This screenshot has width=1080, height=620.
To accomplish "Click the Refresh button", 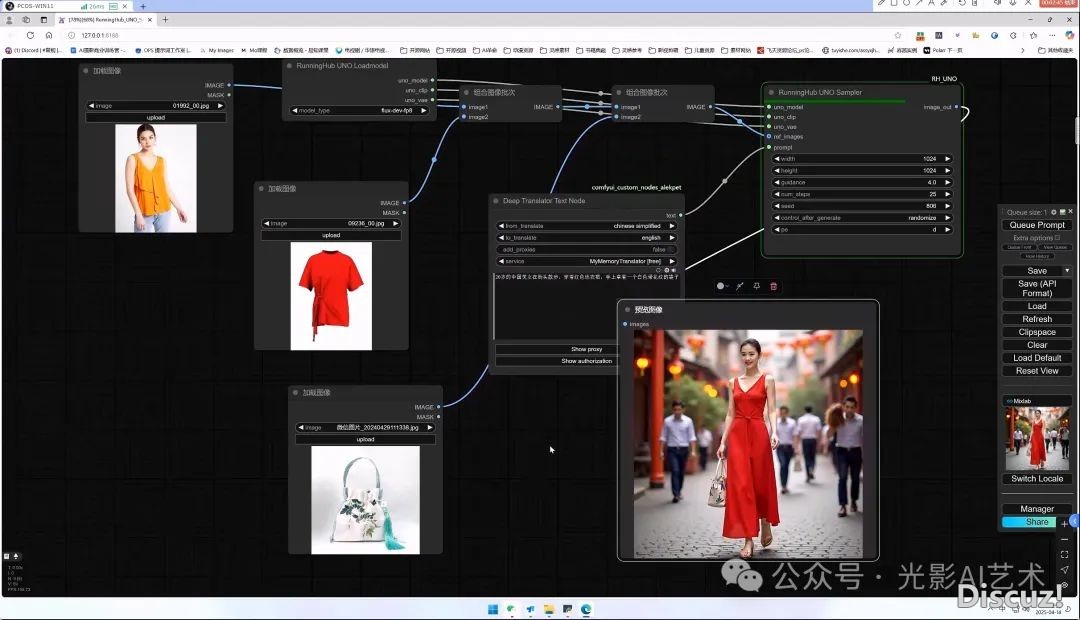I will [x=1037, y=319].
